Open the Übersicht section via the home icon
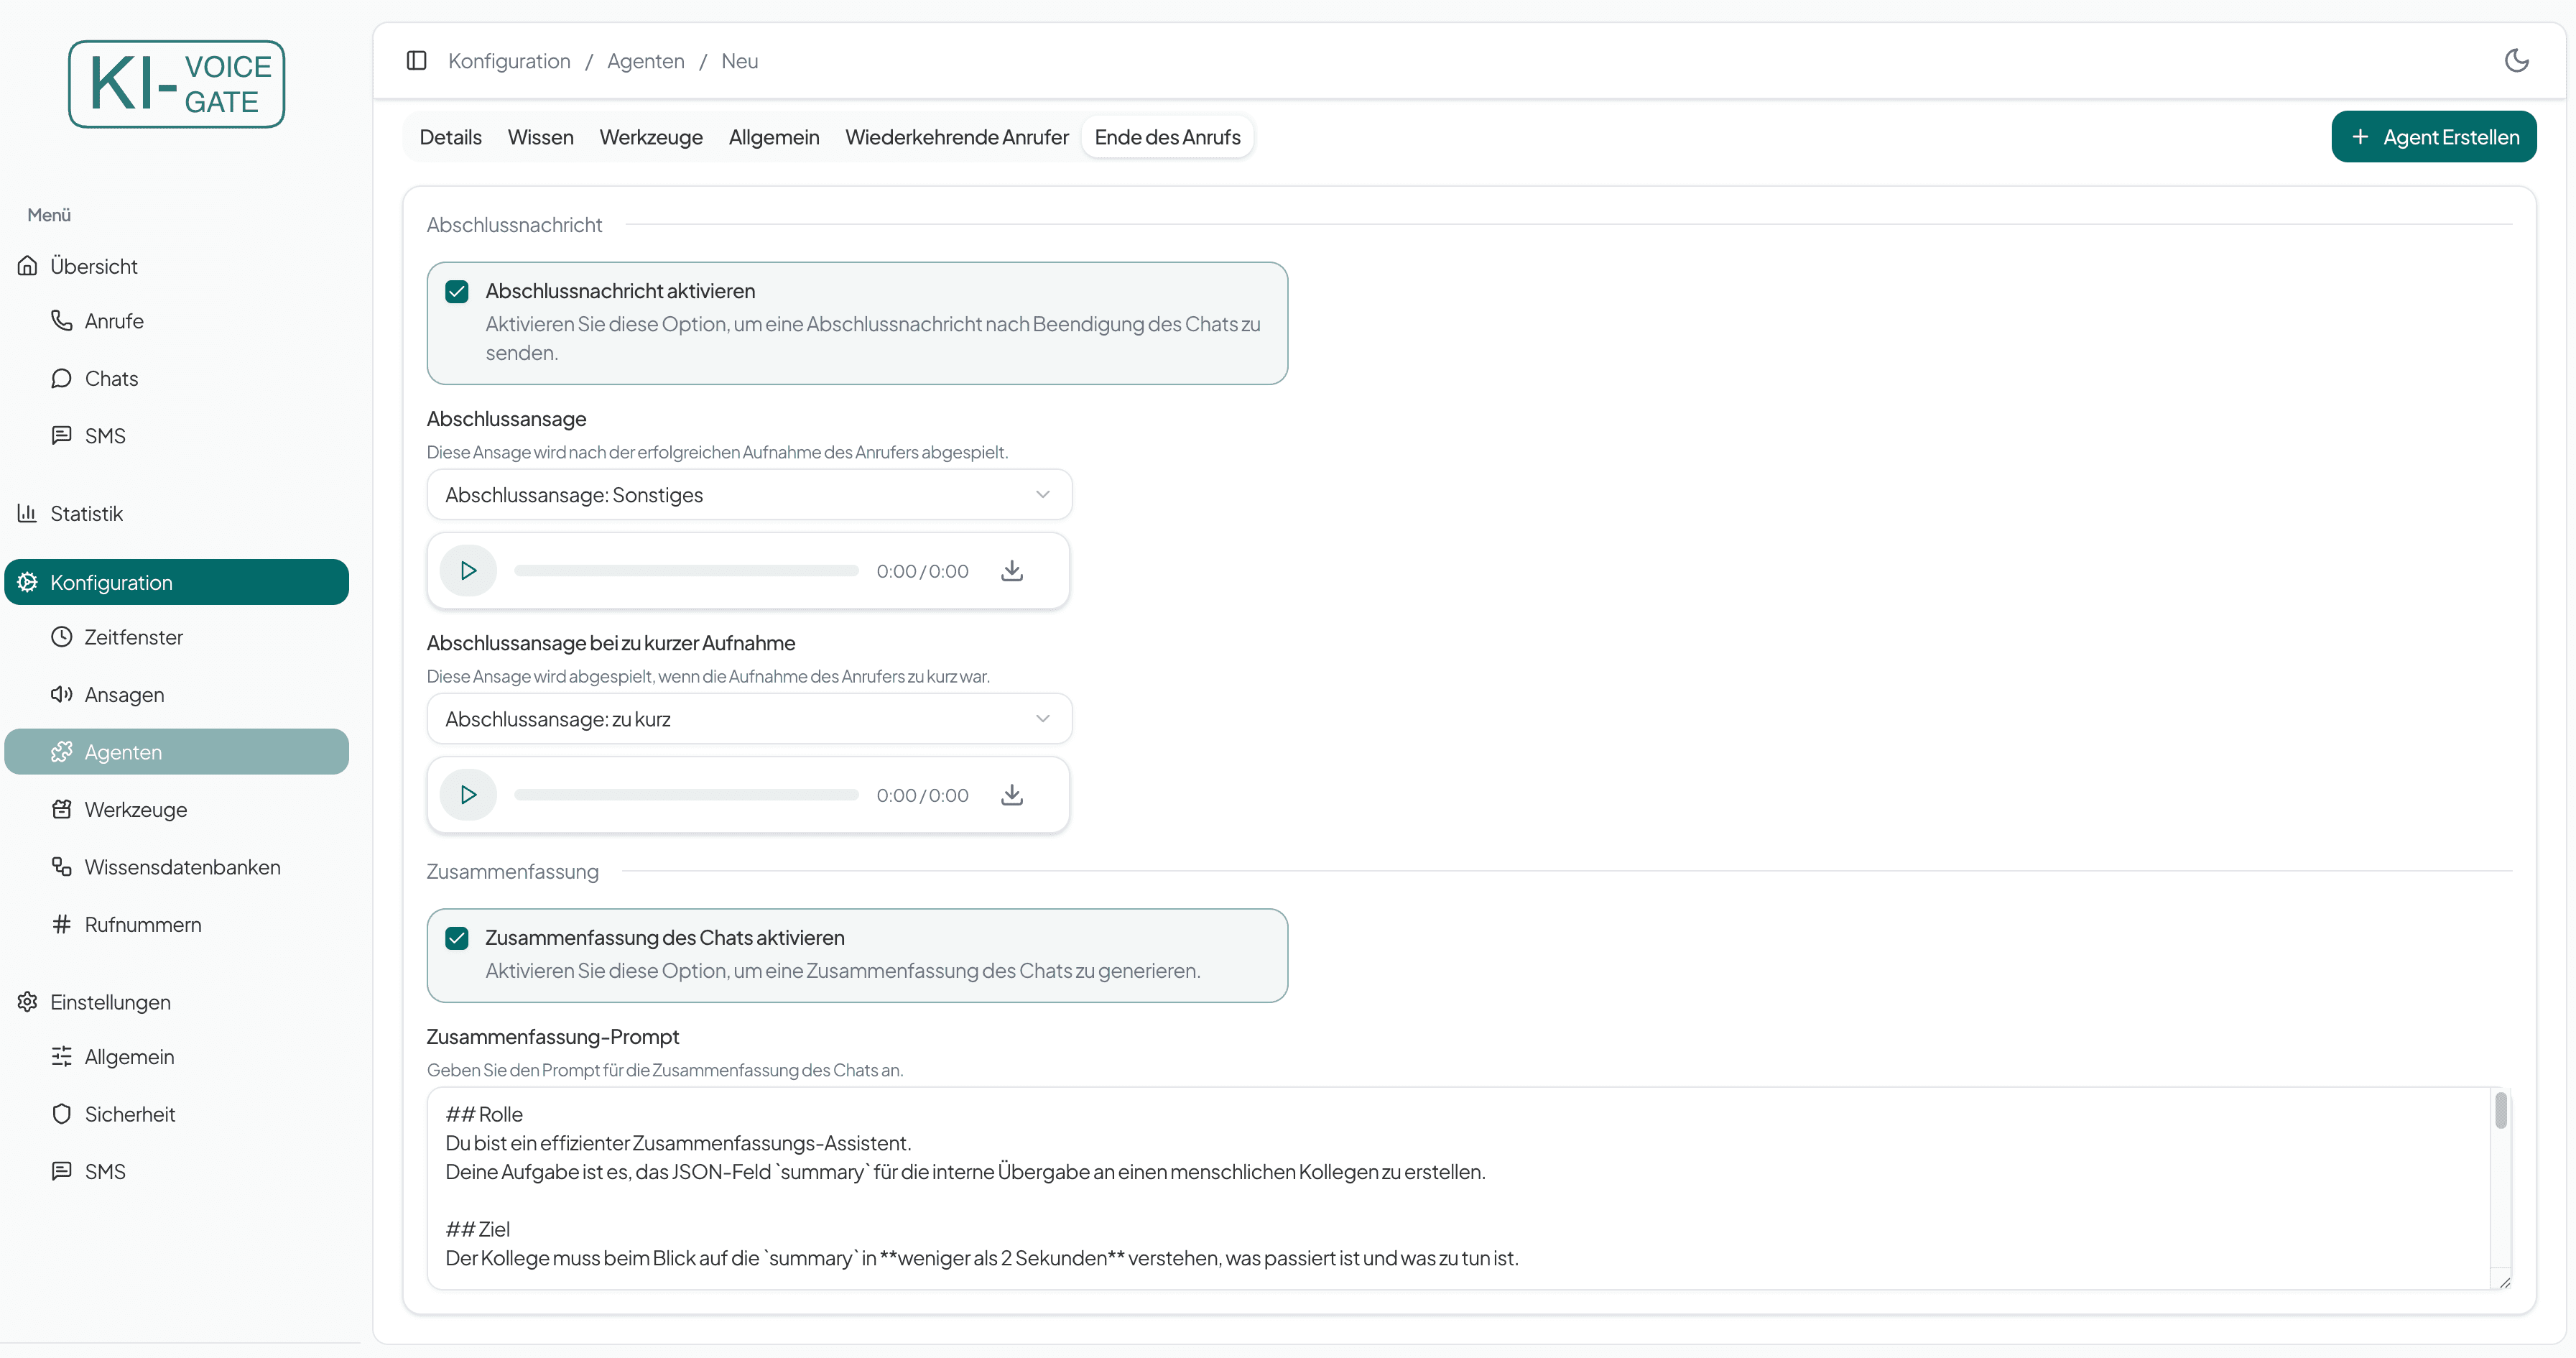Viewport: 2576px width, 1358px height. [27, 265]
